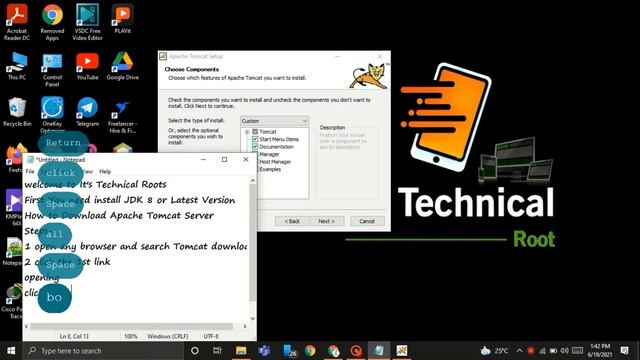The image size is (640, 360).
Task: Open the notification center icon
Action: click(624, 351)
